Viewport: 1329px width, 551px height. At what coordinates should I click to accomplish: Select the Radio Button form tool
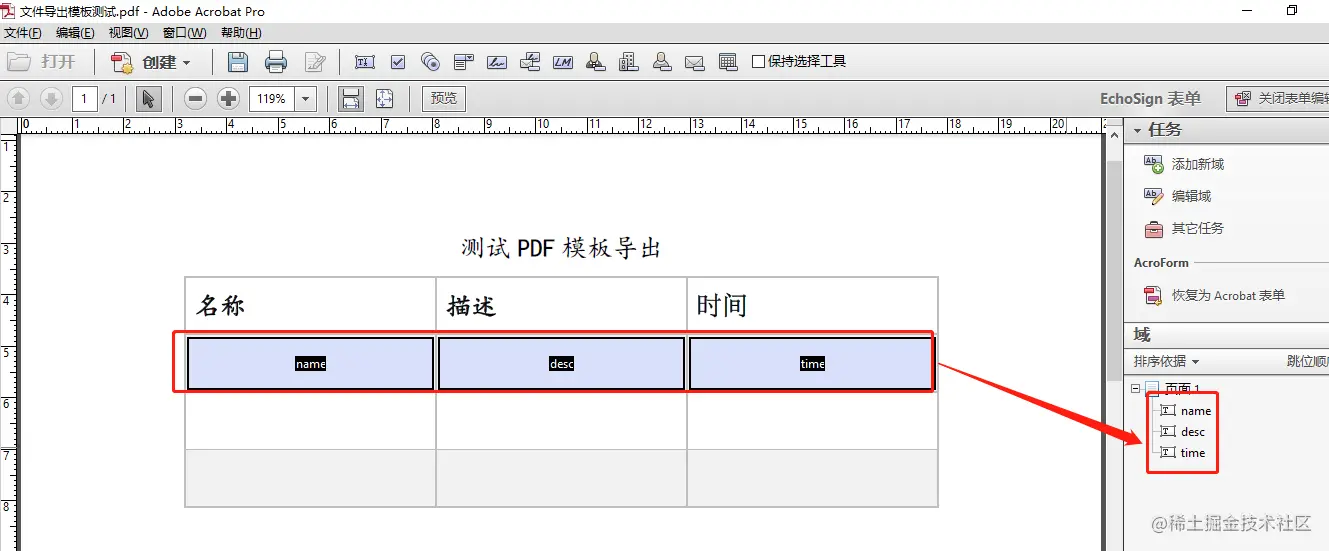[x=431, y=62]
